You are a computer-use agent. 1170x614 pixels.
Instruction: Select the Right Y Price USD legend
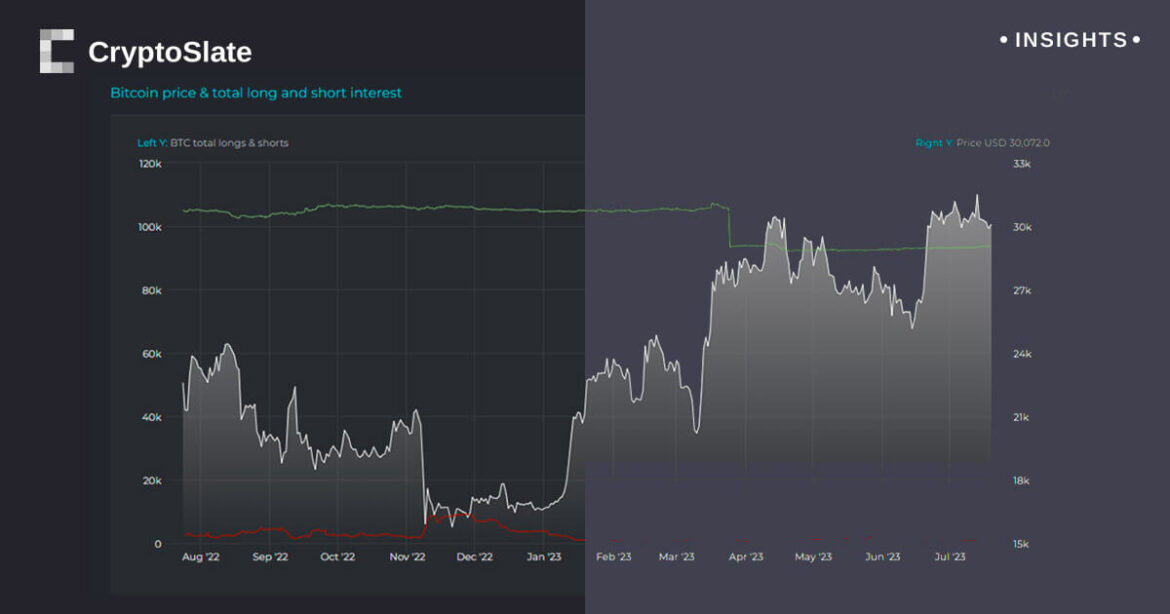click(982, 143)
